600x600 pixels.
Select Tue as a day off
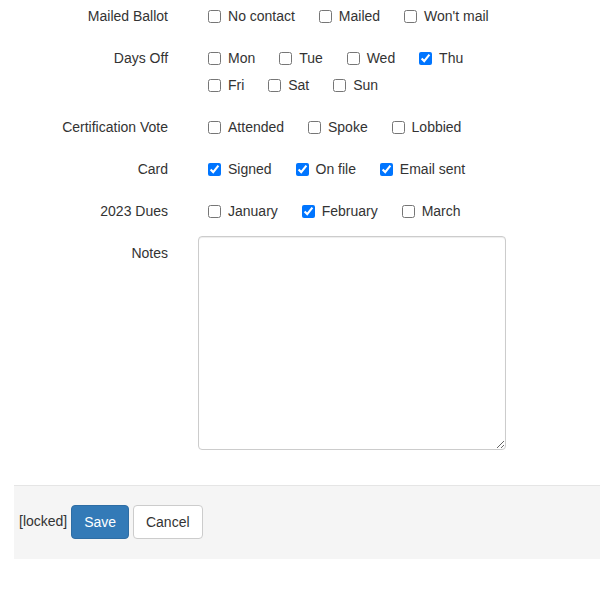pos(285,59)
